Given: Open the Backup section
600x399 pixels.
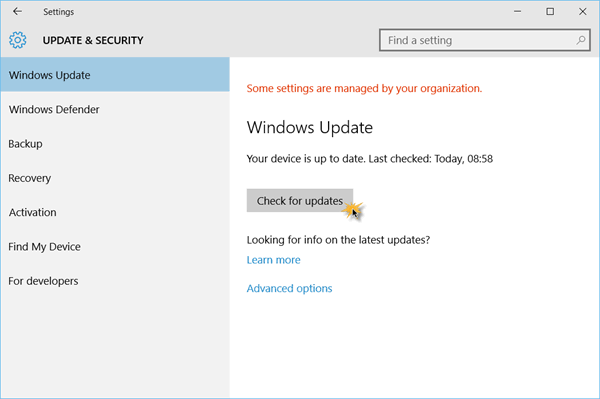Looking at the screenshot, I should tap(115, 144).
